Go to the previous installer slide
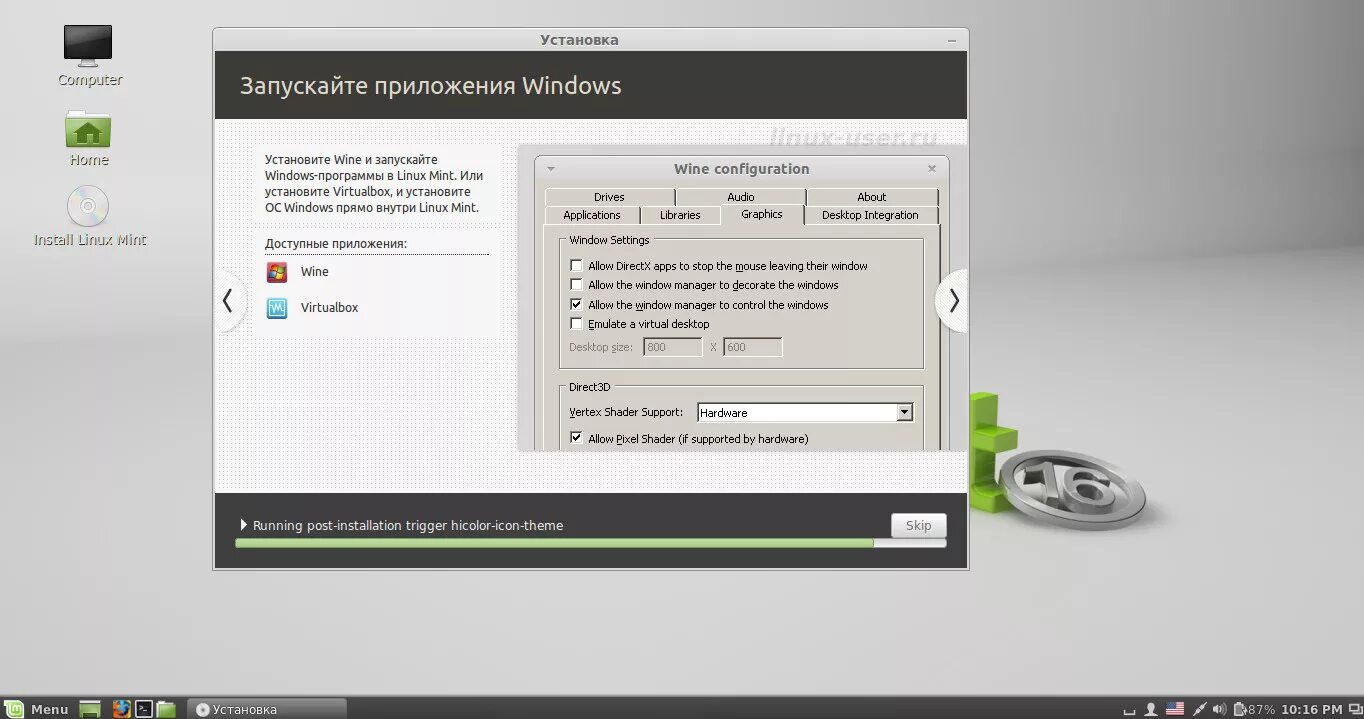Image resolution: width=1364 pixels, height=719 pixels. coord(228,300)
